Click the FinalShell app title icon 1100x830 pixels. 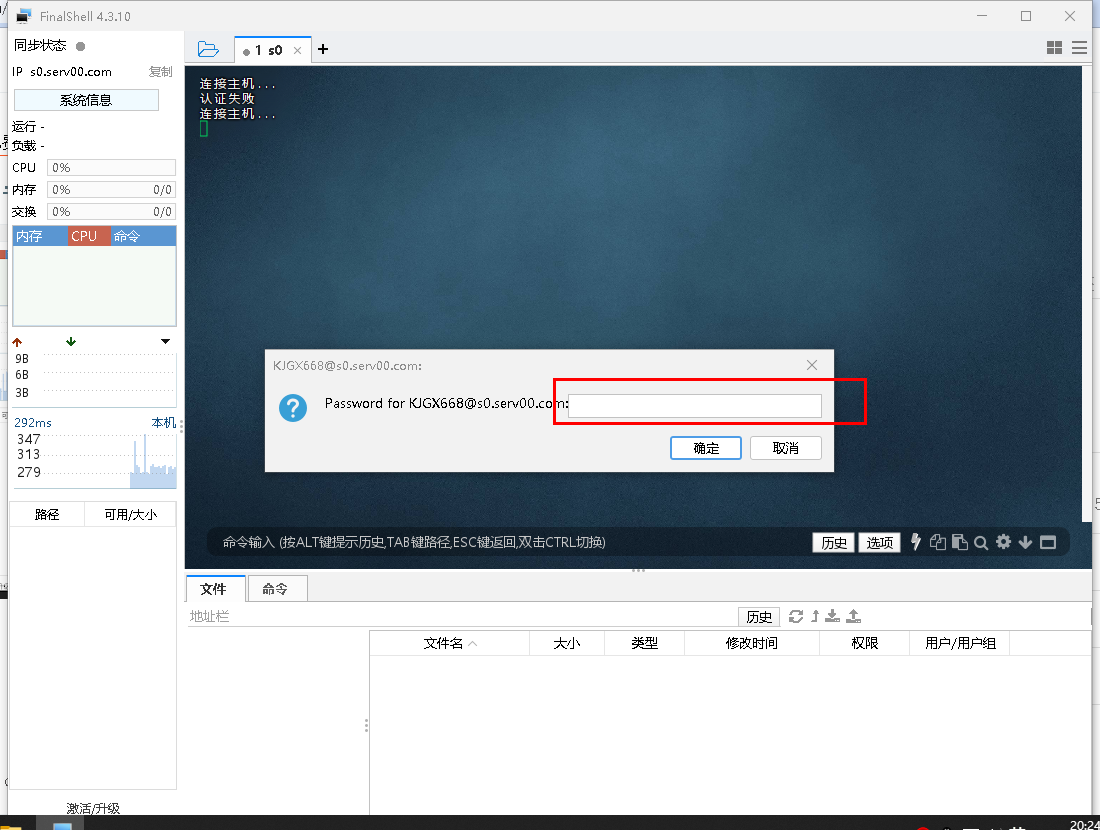pos(24,15)
